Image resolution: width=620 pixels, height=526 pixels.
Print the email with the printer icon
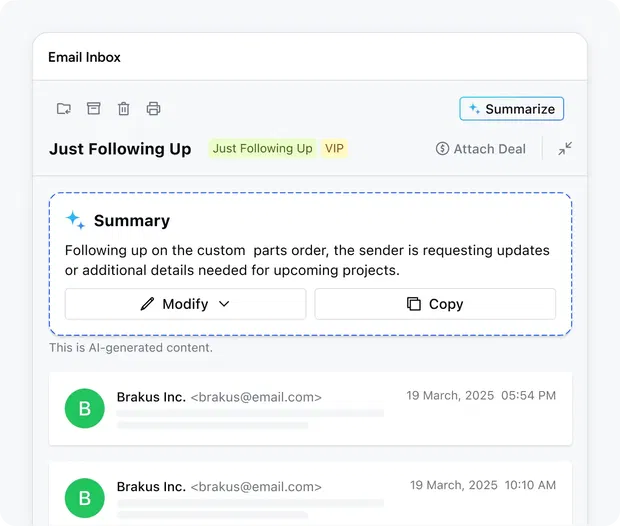153,108
